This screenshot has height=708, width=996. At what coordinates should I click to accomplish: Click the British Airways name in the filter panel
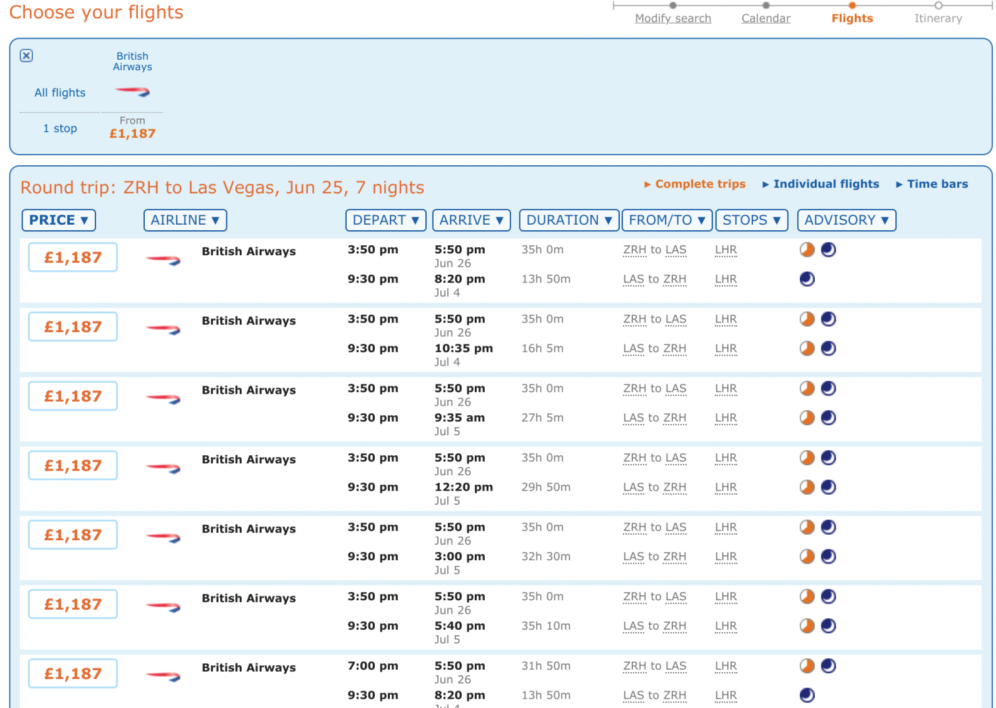tap(132, 61)
